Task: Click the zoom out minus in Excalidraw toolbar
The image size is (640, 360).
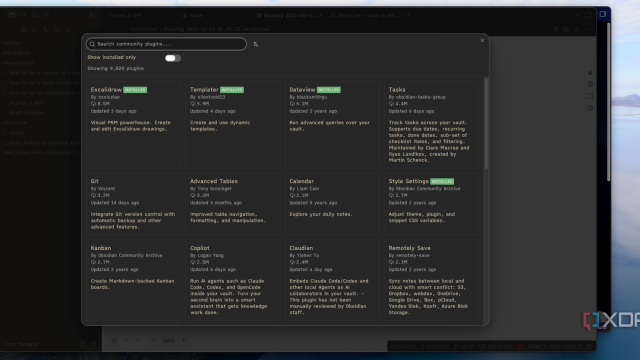Action: coord(154,340)
